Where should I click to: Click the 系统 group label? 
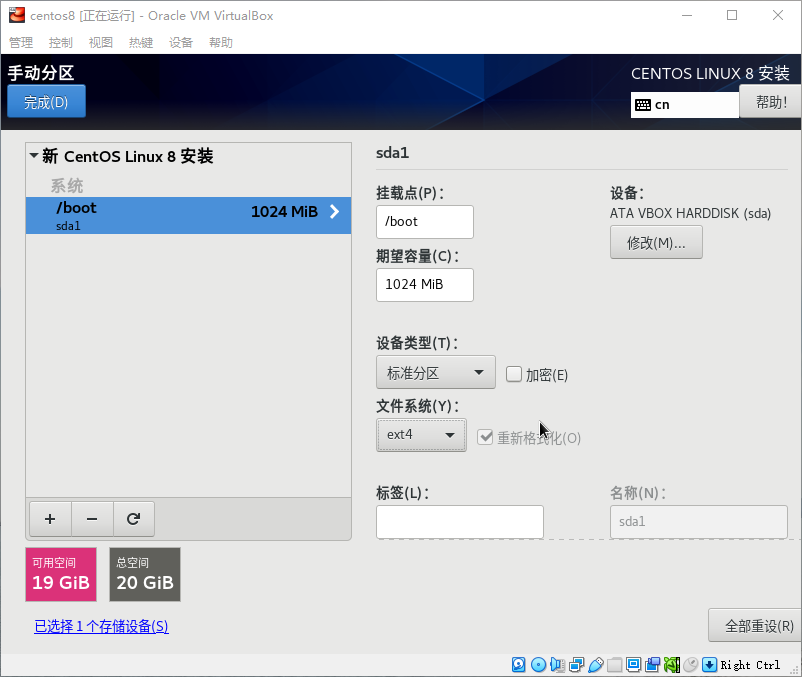[66, 186]
